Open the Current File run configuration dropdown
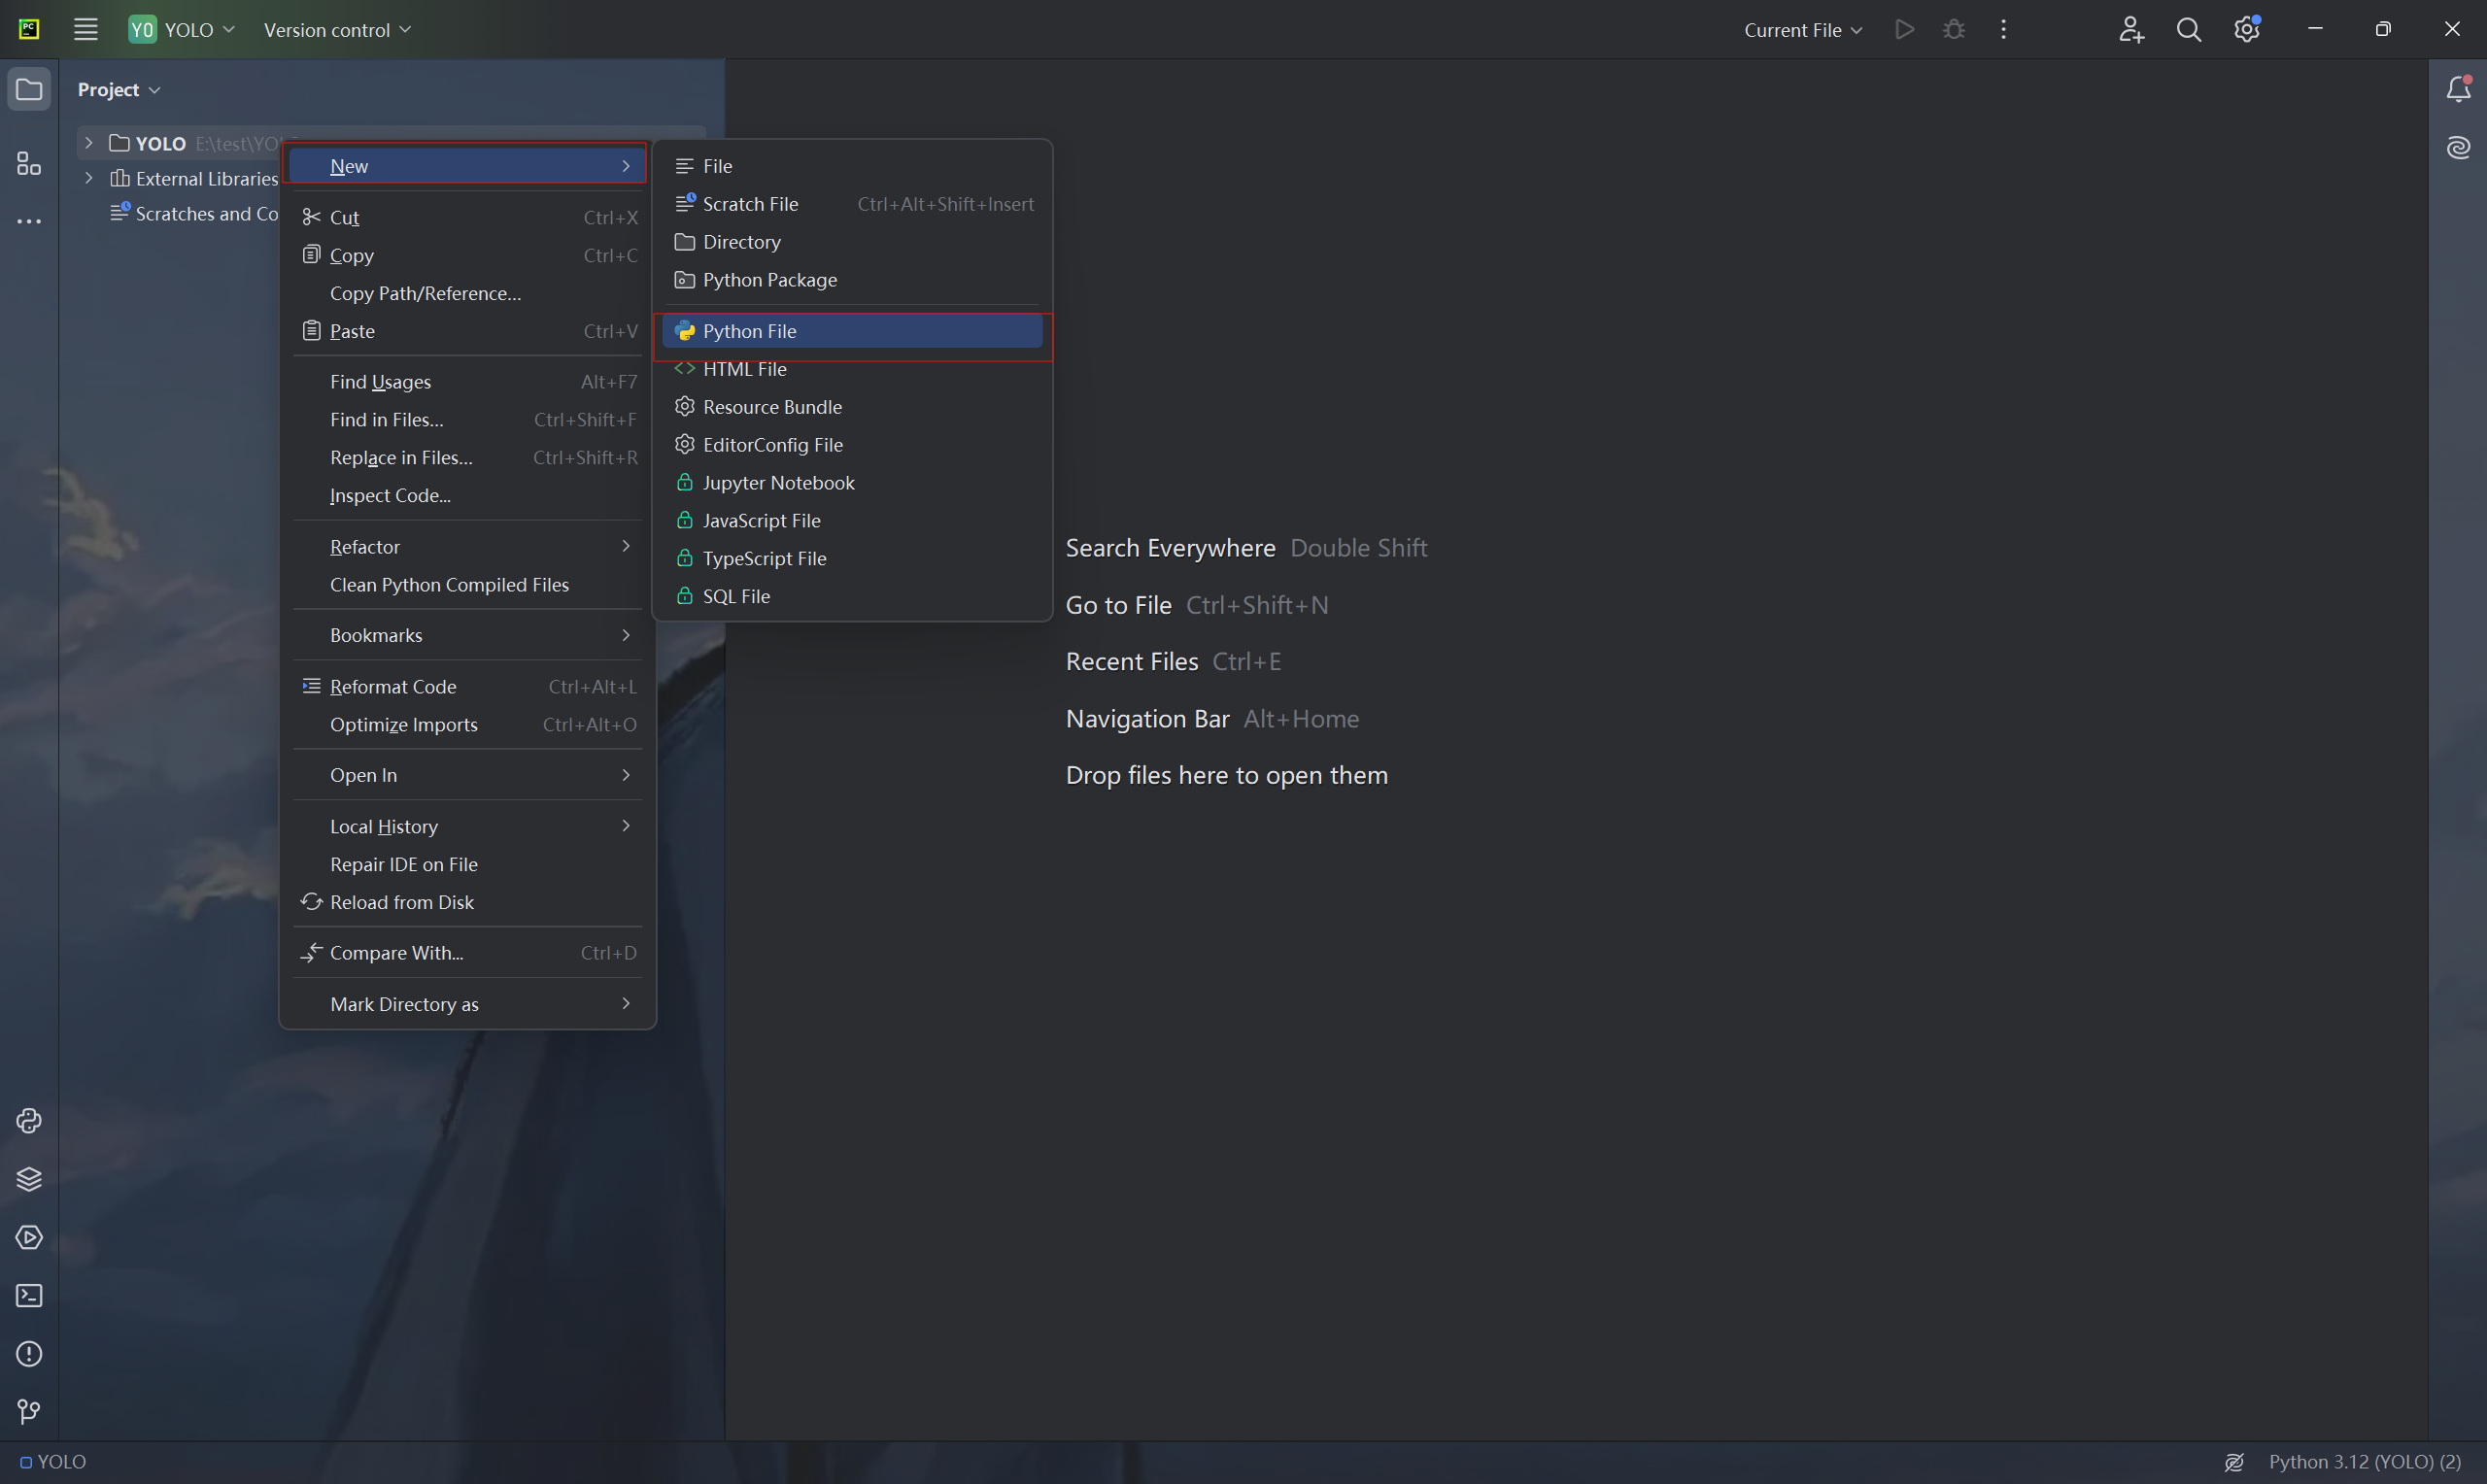The width and height of the screenshot is (2487, 1484). click(x=1802, y=30)
